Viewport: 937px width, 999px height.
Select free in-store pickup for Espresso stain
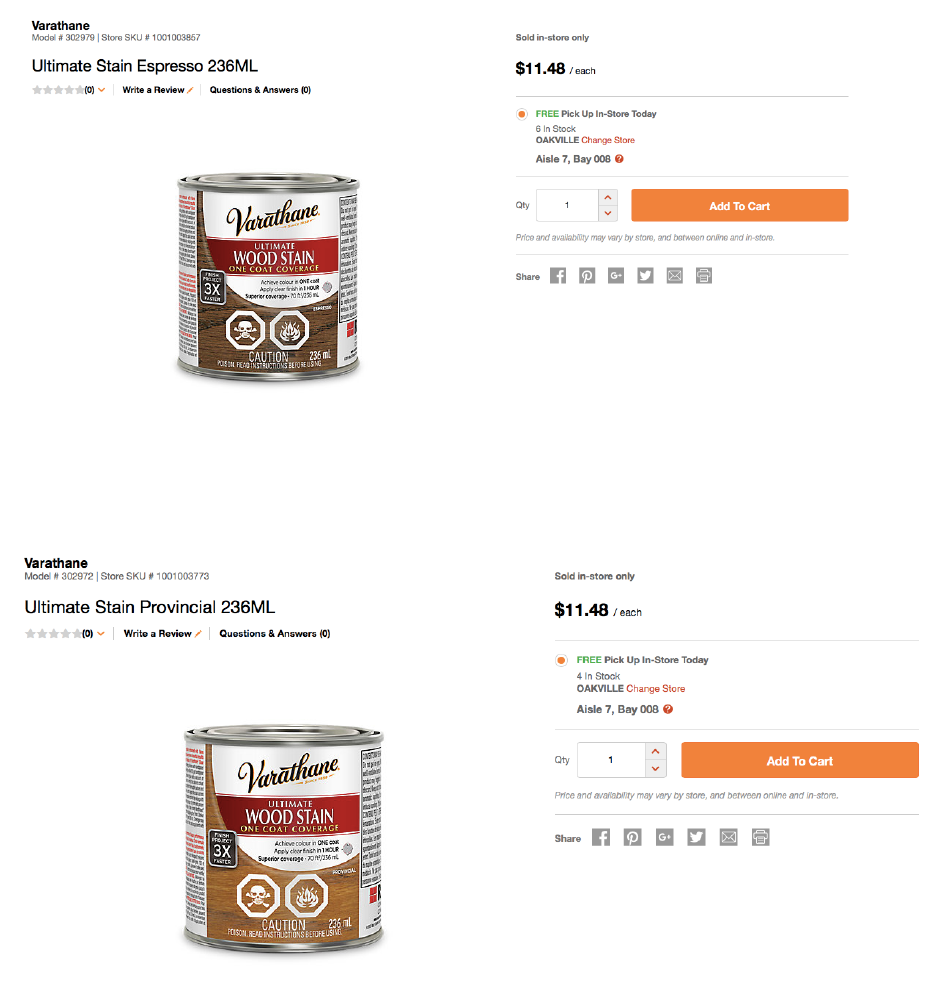click(x=522, y=114)
